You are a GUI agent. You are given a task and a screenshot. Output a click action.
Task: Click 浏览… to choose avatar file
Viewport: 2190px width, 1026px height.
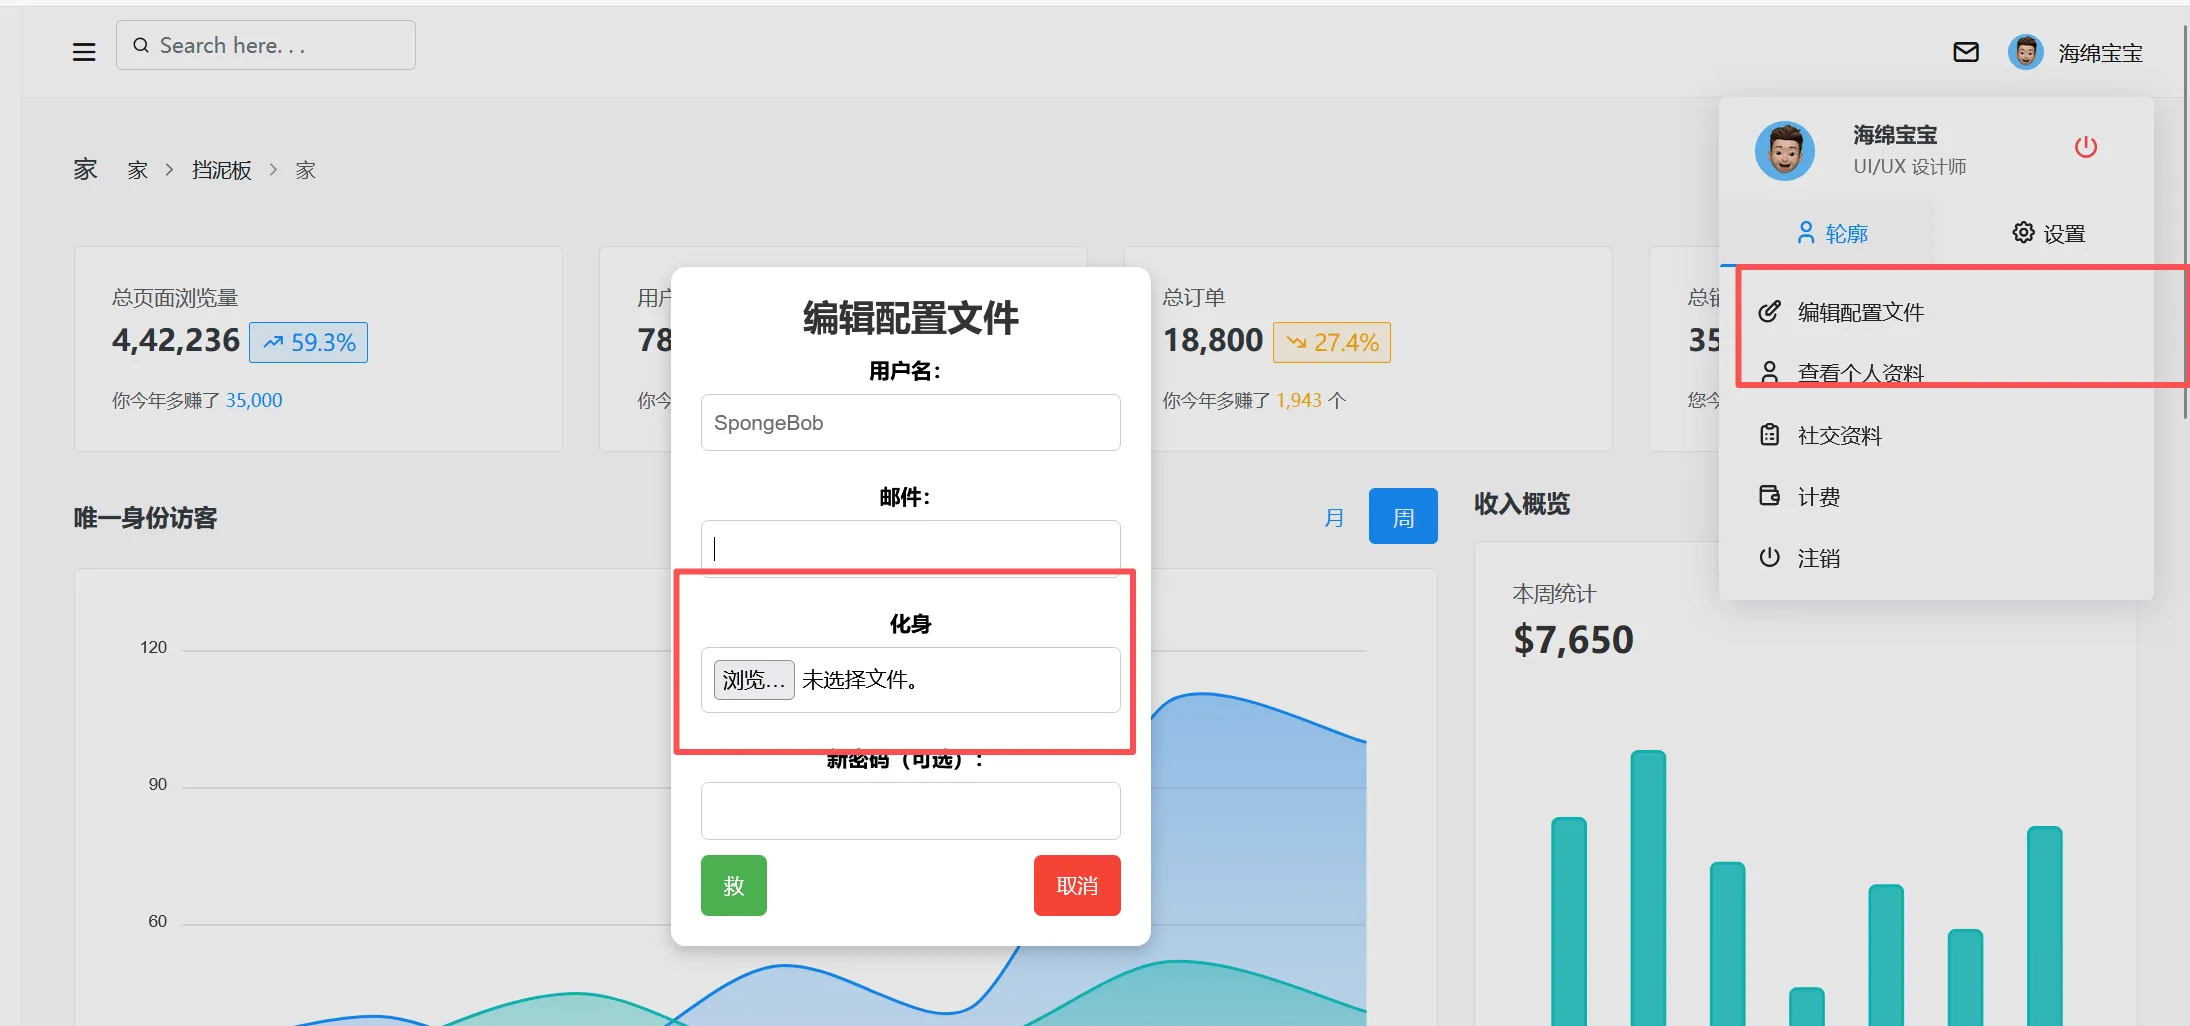753,680
